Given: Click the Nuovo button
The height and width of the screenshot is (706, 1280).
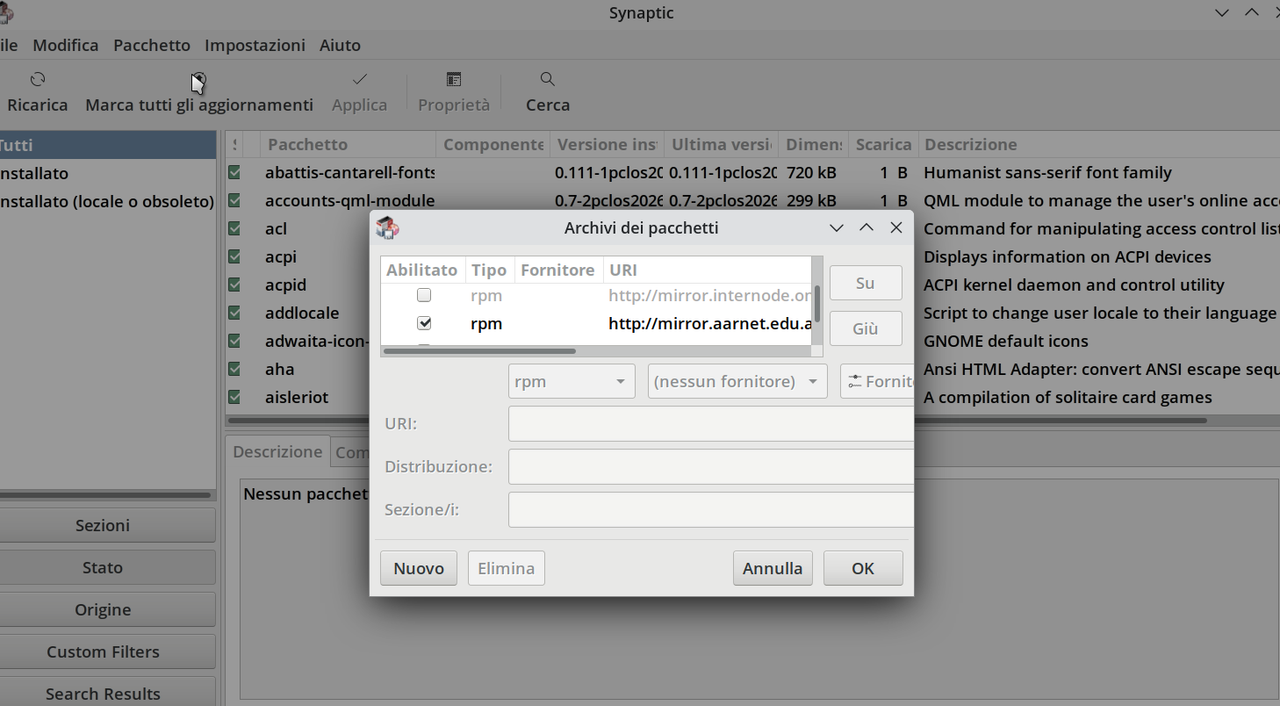Looking at the screenshot, I should (418, 568).
